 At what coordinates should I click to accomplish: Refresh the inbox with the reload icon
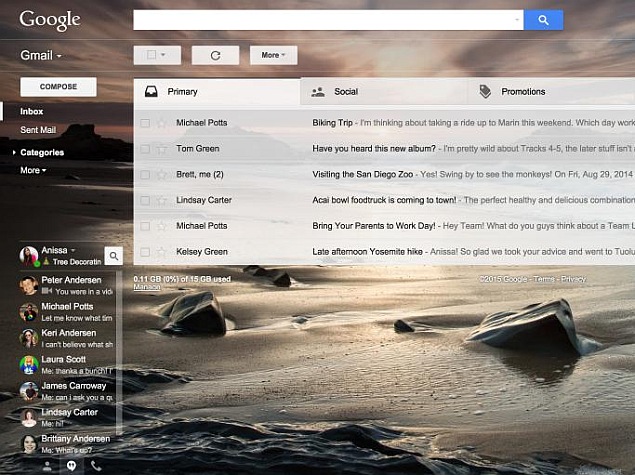[215, 55]
